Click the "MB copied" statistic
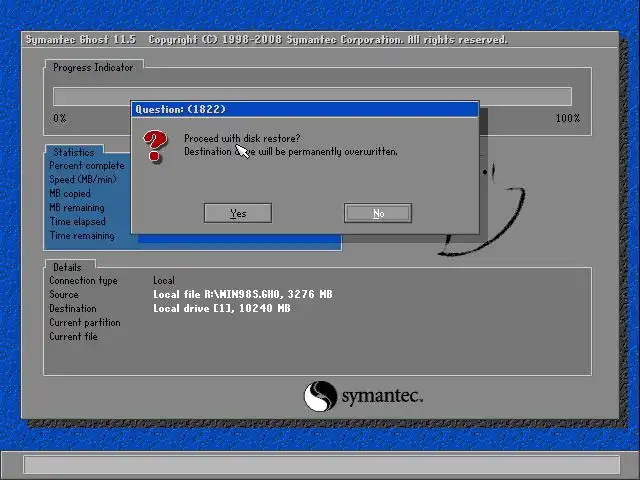Screen dimensions: 640x480 point(70,193)
